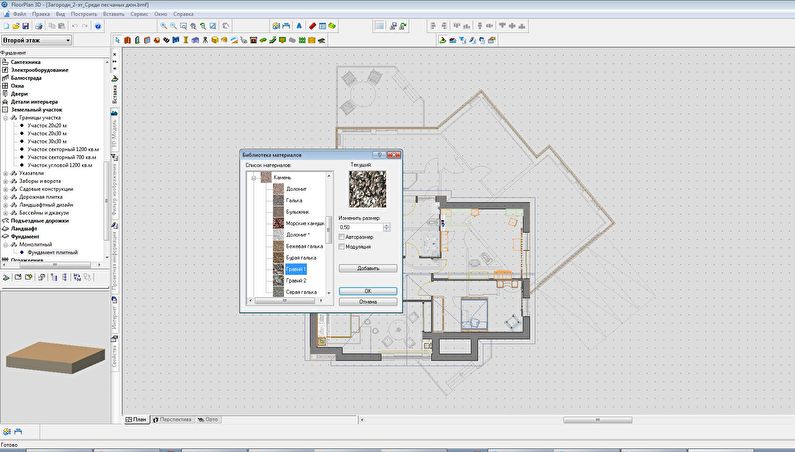This screenshot has width=795, height=452.
Task: Expand the Заборы и ворота tree node
Action: coord(7,180)
